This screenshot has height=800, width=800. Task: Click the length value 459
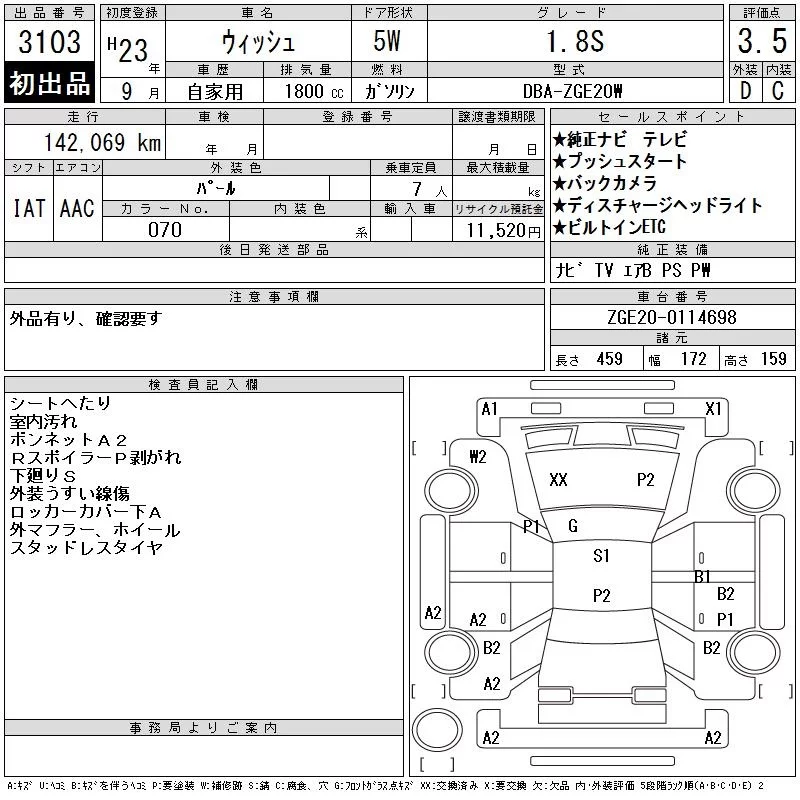click(x=609, y=359)
